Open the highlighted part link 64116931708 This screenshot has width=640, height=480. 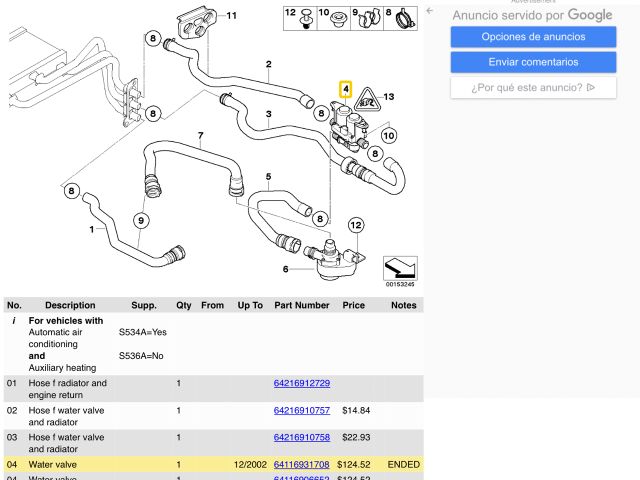[x=301, y=464]
